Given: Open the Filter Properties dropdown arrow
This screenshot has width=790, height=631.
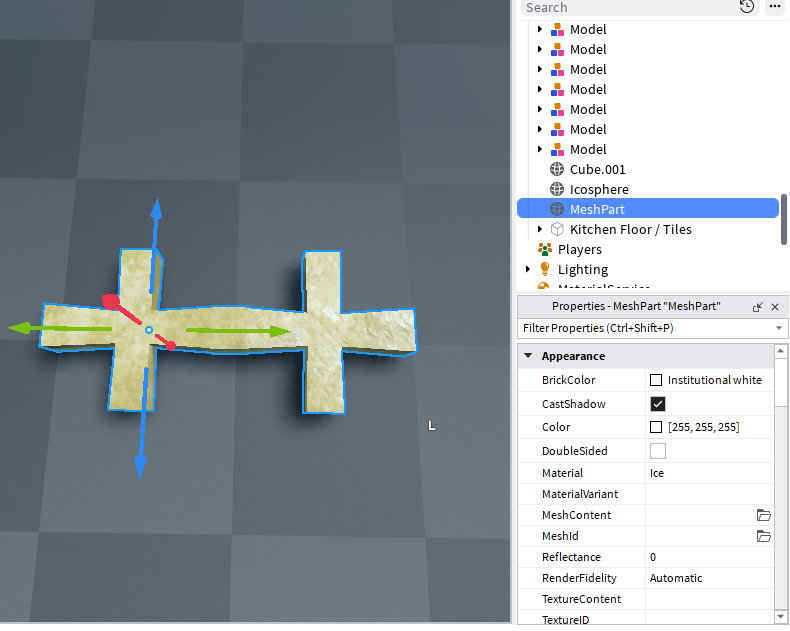Looking at the screenshot, I should tap(779, 328).
